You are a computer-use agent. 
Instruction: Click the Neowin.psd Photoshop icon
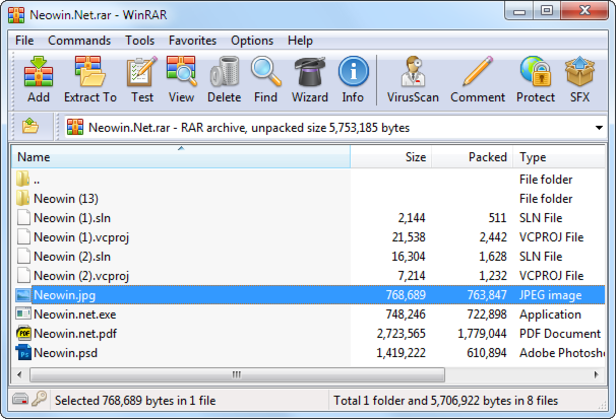(24, 353)
